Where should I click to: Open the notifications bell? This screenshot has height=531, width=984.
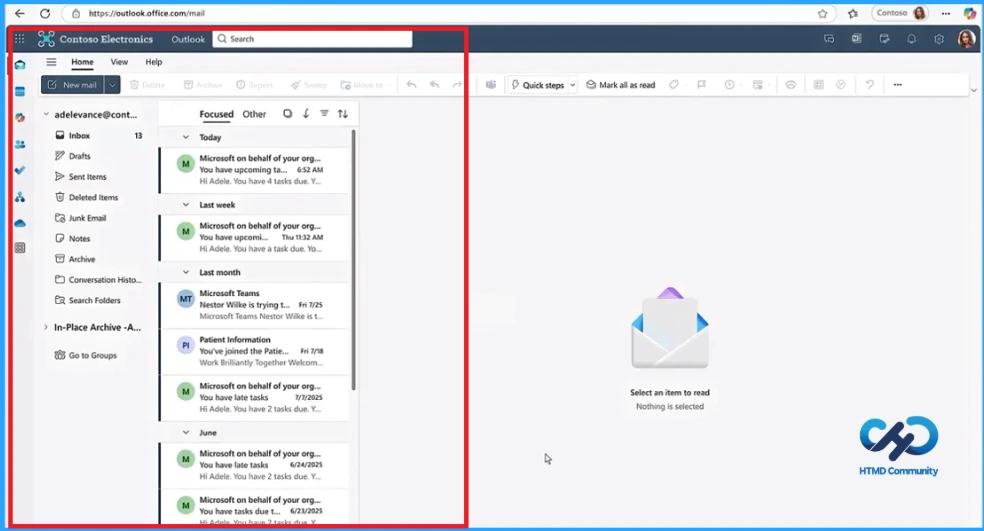911,39
